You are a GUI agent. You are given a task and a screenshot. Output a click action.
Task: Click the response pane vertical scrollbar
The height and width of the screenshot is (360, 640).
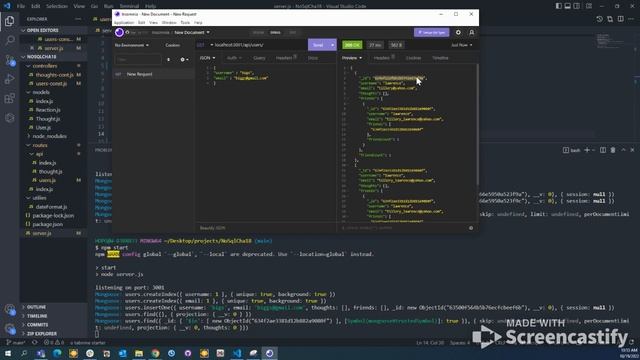[x=477, y=124]
